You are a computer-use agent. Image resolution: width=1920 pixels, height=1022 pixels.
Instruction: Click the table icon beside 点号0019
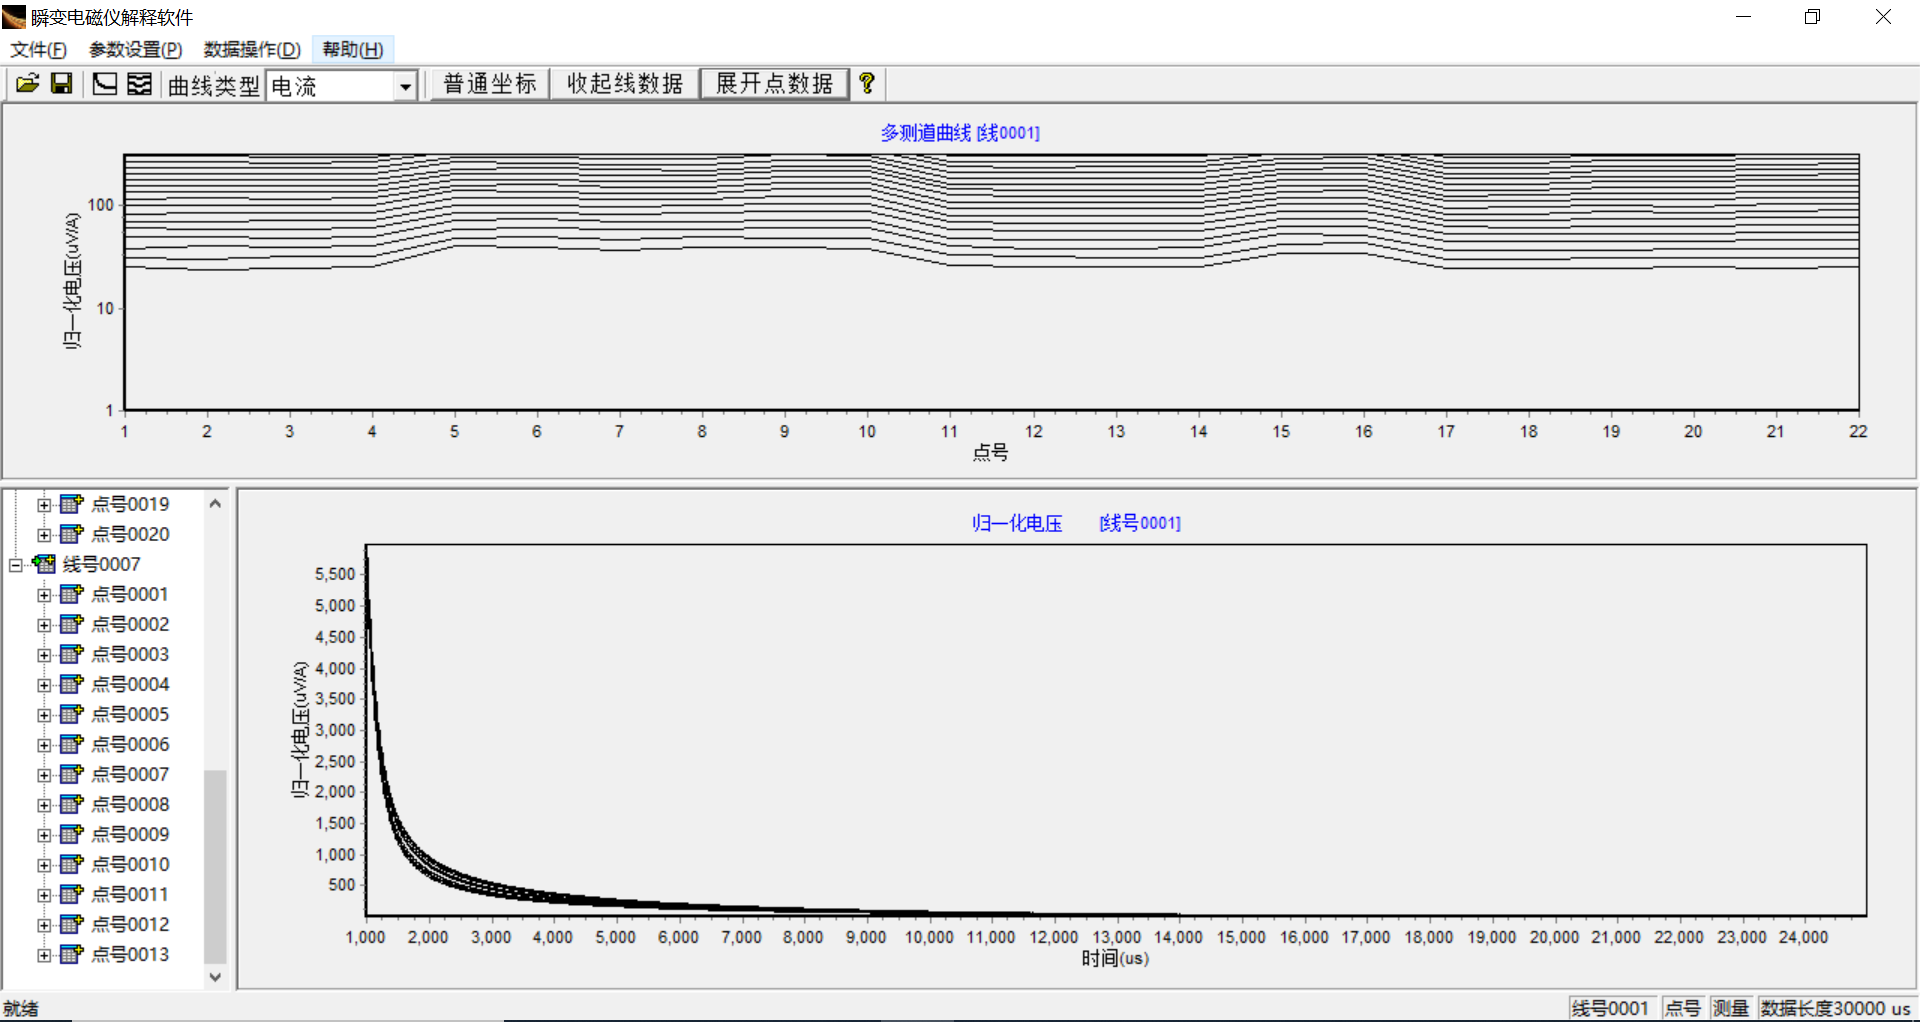pyautogui.click(x=71, y=504)
